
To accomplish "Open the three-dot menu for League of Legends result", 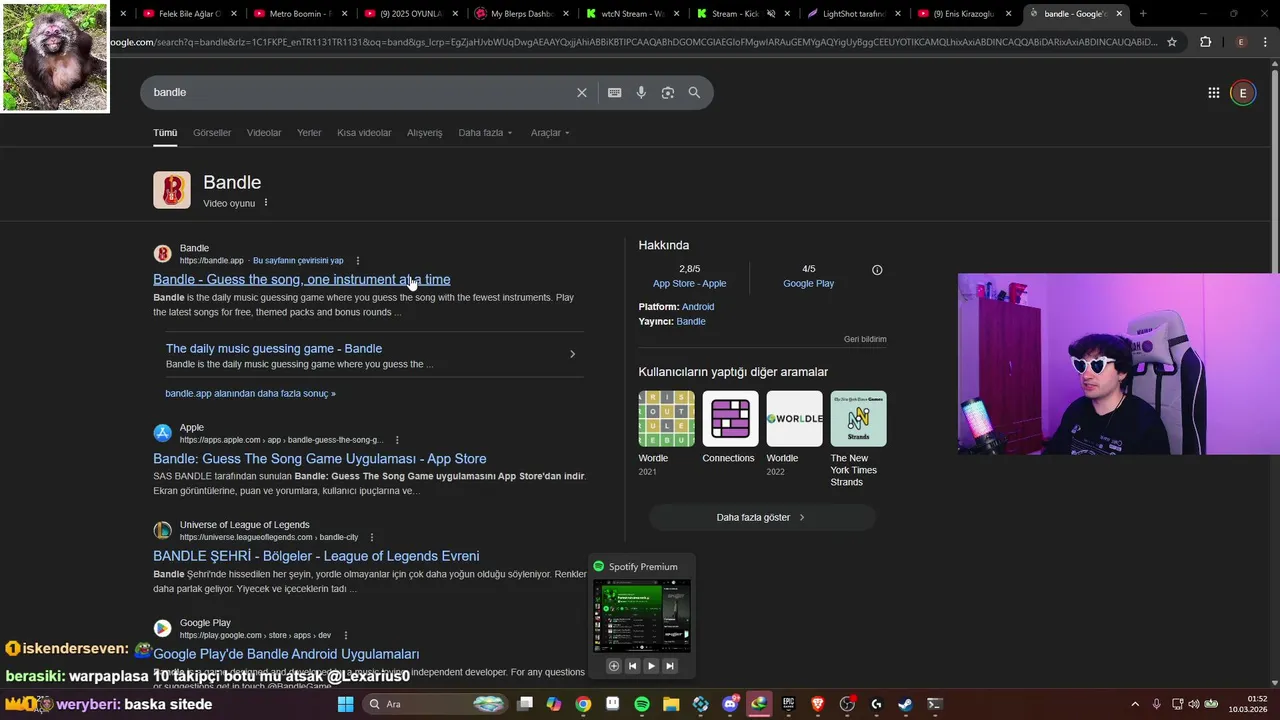I will [x=372, y=537].
